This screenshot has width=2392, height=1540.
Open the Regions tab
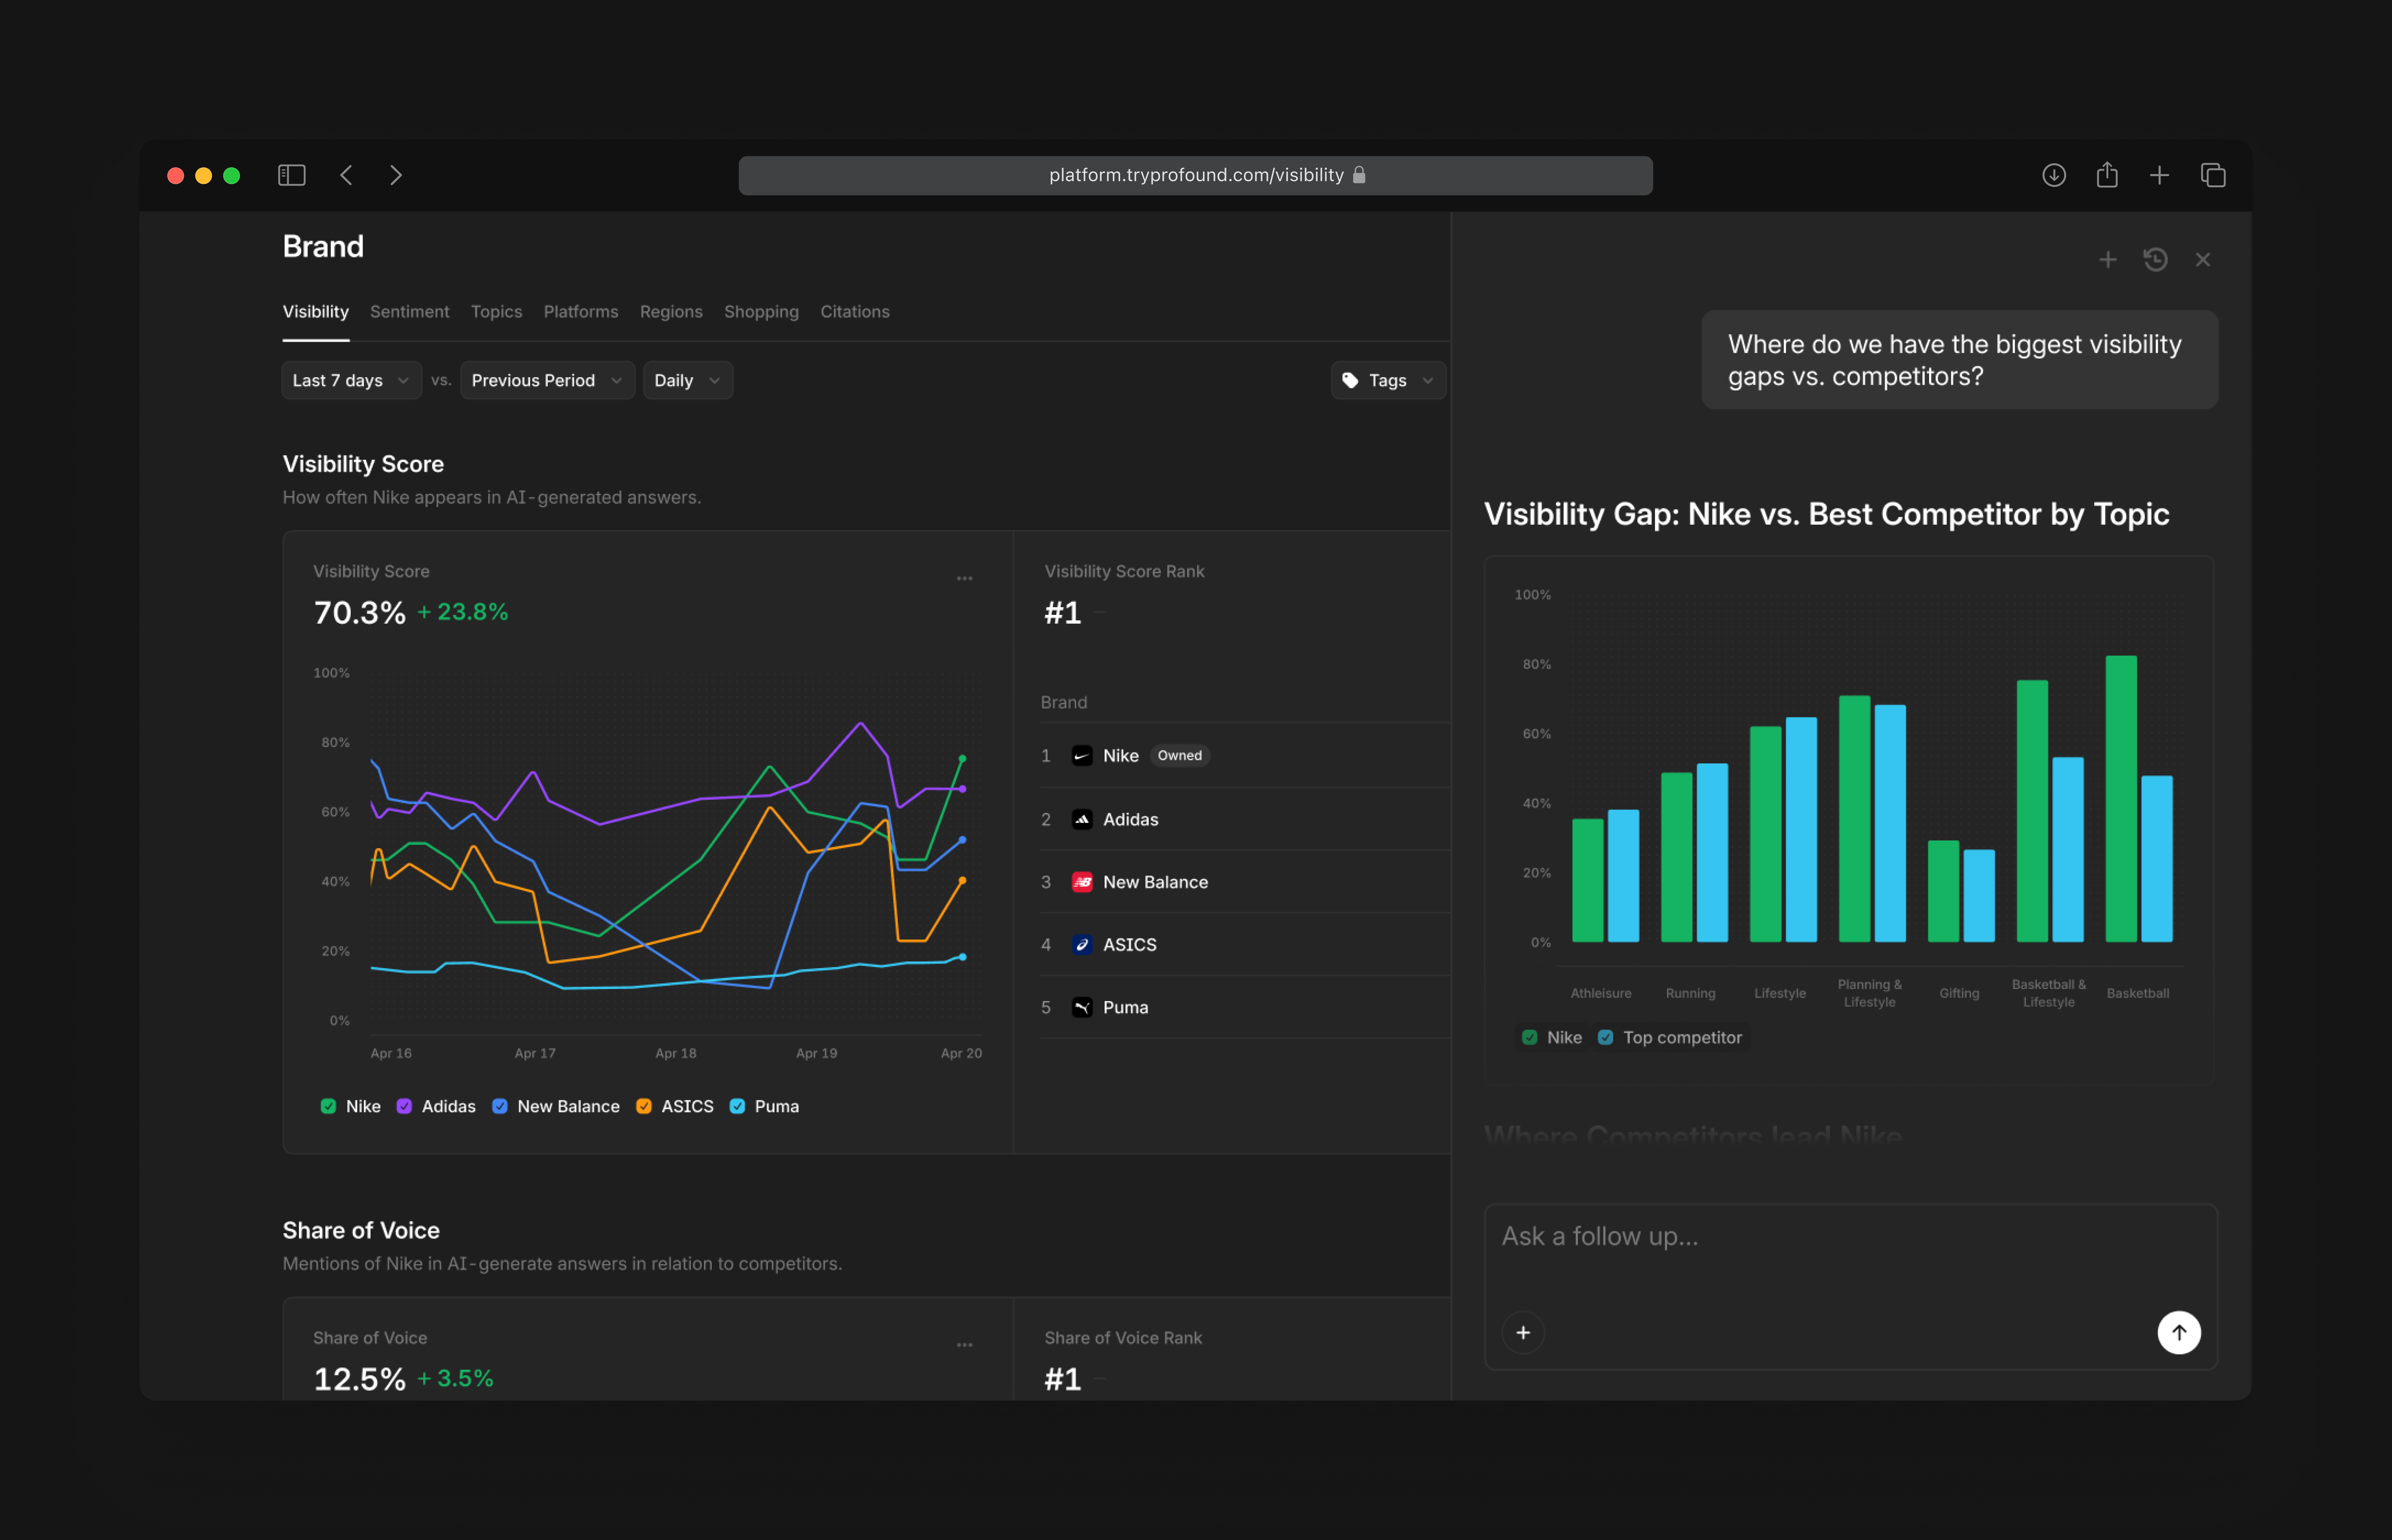coord(671,312)
